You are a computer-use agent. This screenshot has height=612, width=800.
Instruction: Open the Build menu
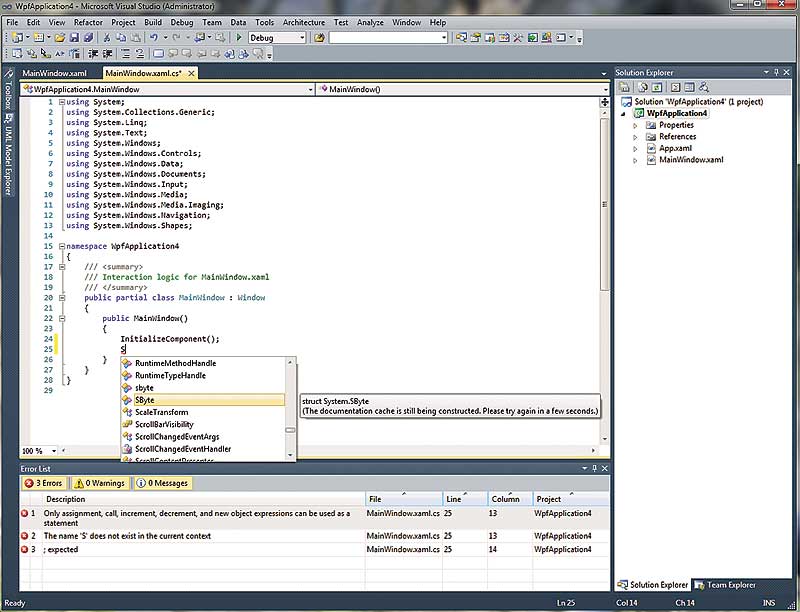pos(153,22)
